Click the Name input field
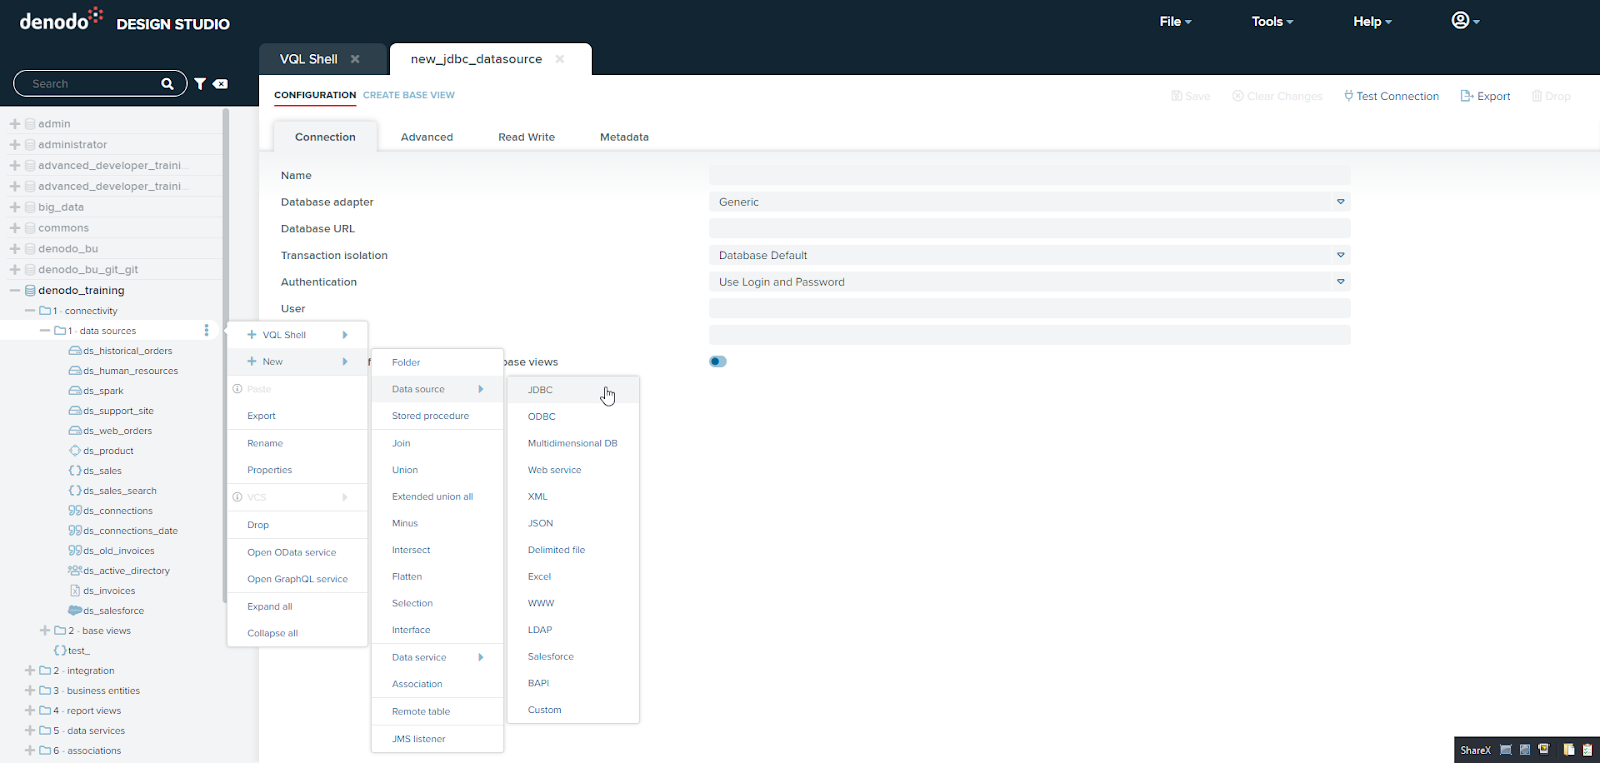This screenshot has width=1600, height=763. pos(1030,175)
